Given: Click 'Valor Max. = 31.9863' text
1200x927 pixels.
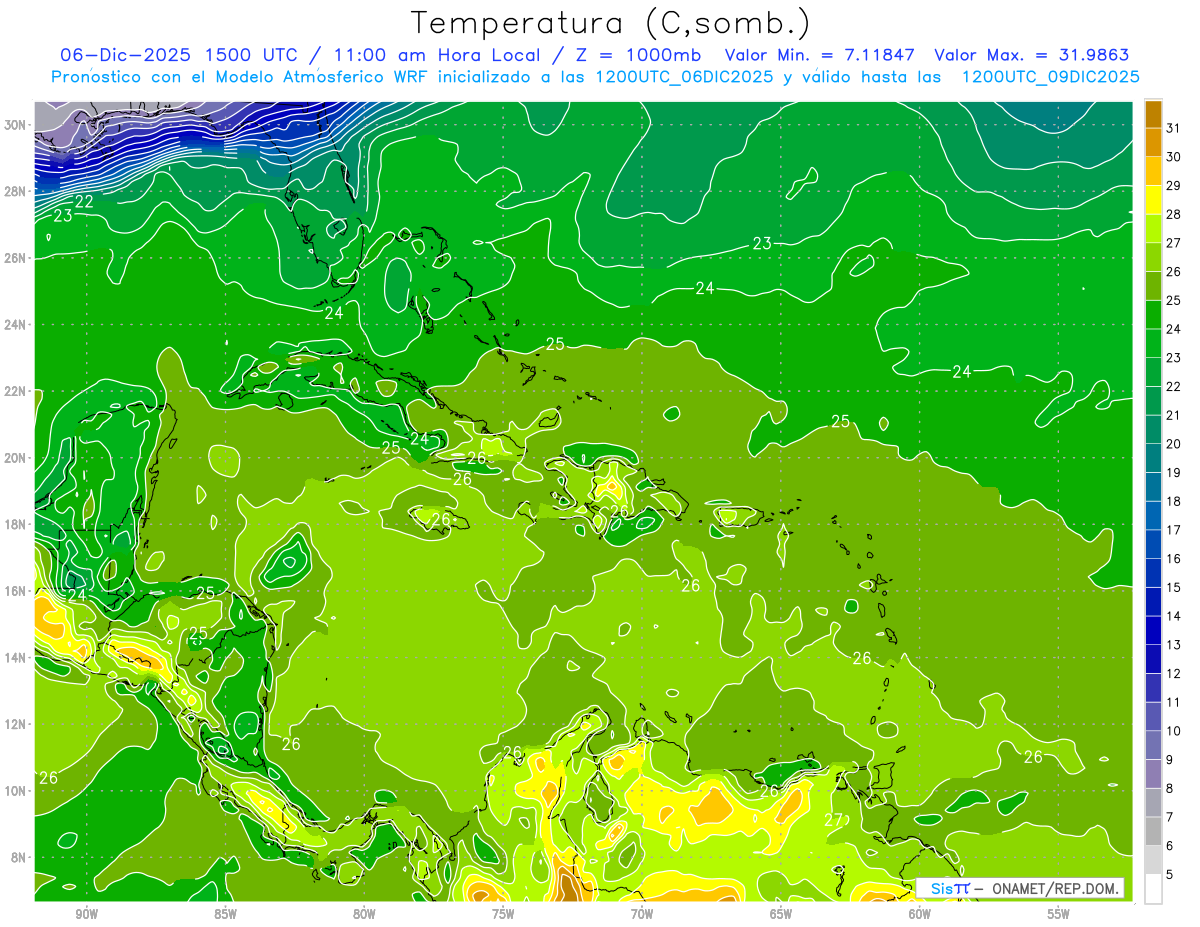Looking at the screenshot, I should [x=1030, y=55].
